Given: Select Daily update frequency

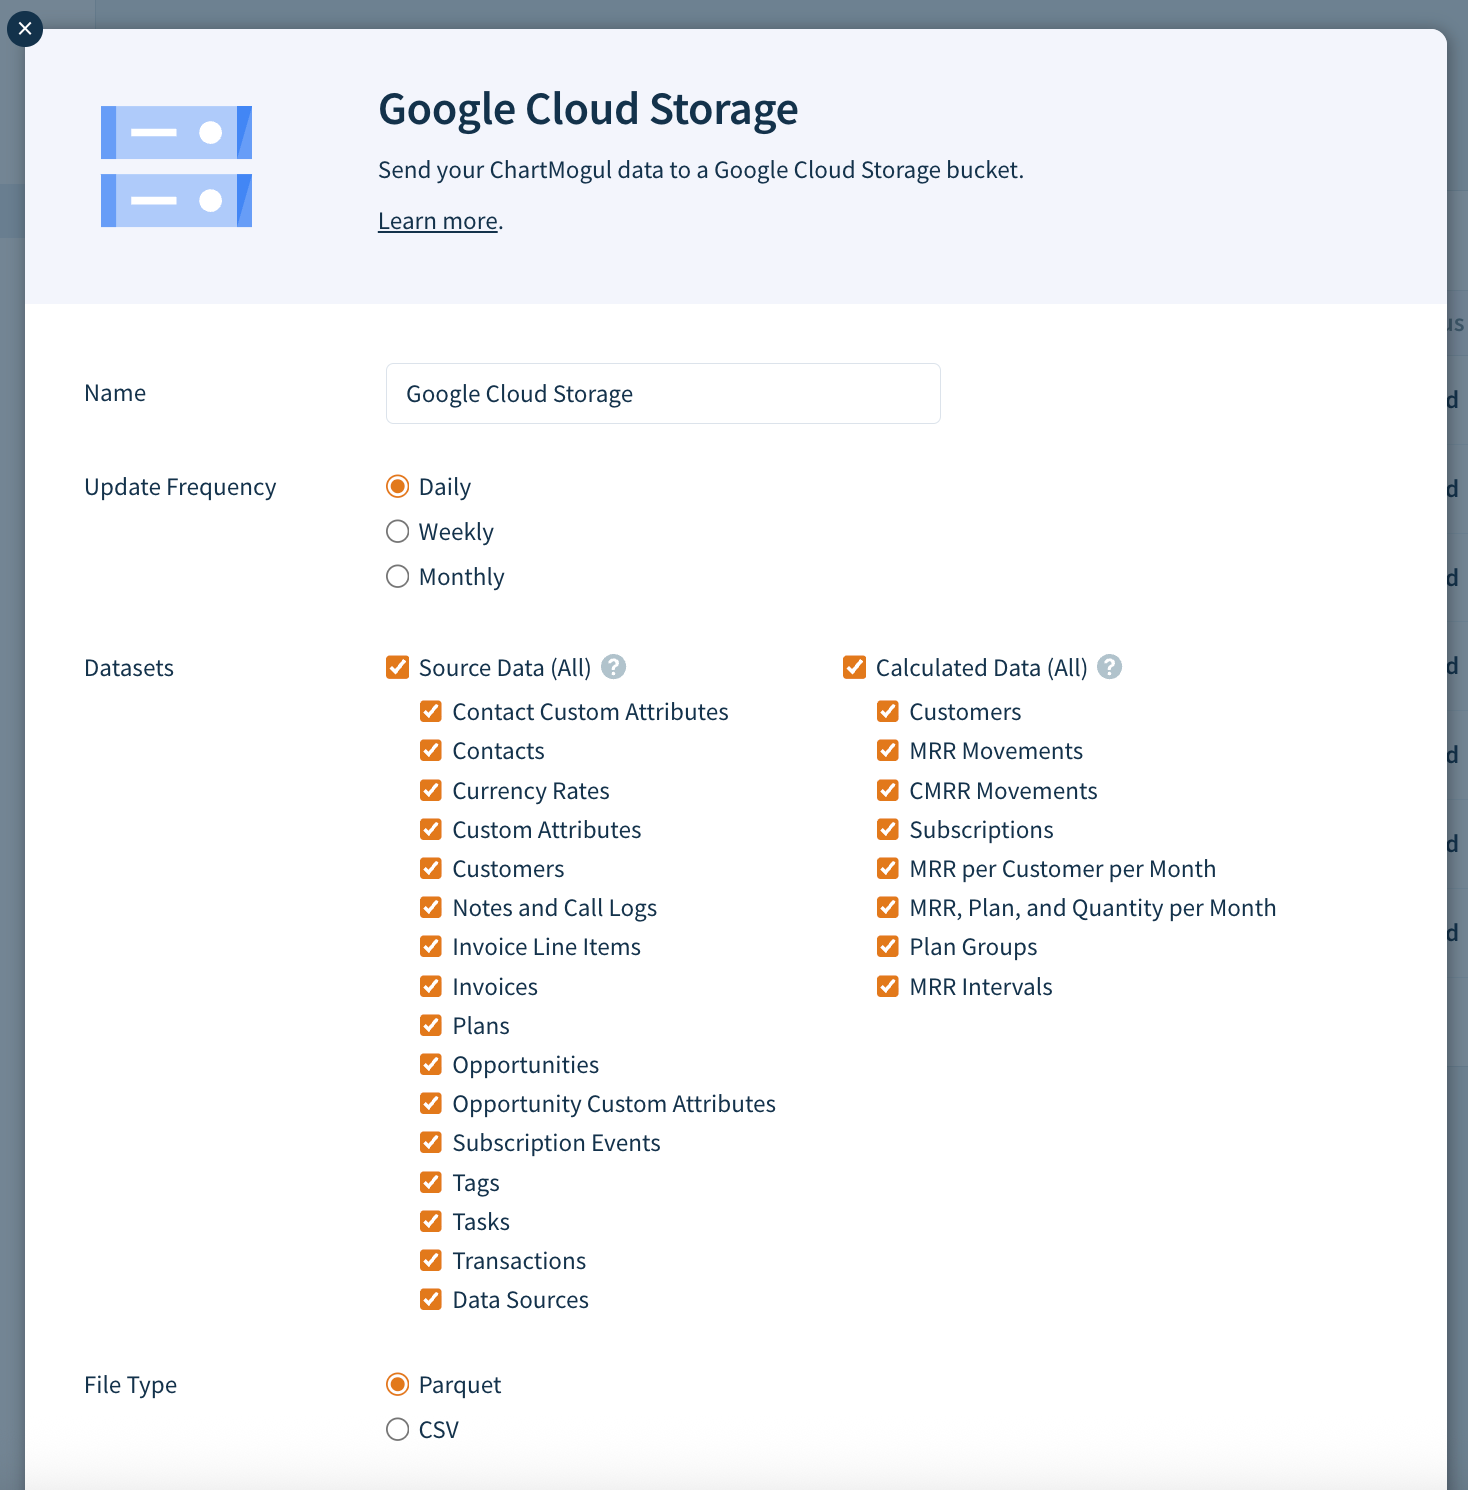Looking at the screenshot, I should (x=398, y=487).
